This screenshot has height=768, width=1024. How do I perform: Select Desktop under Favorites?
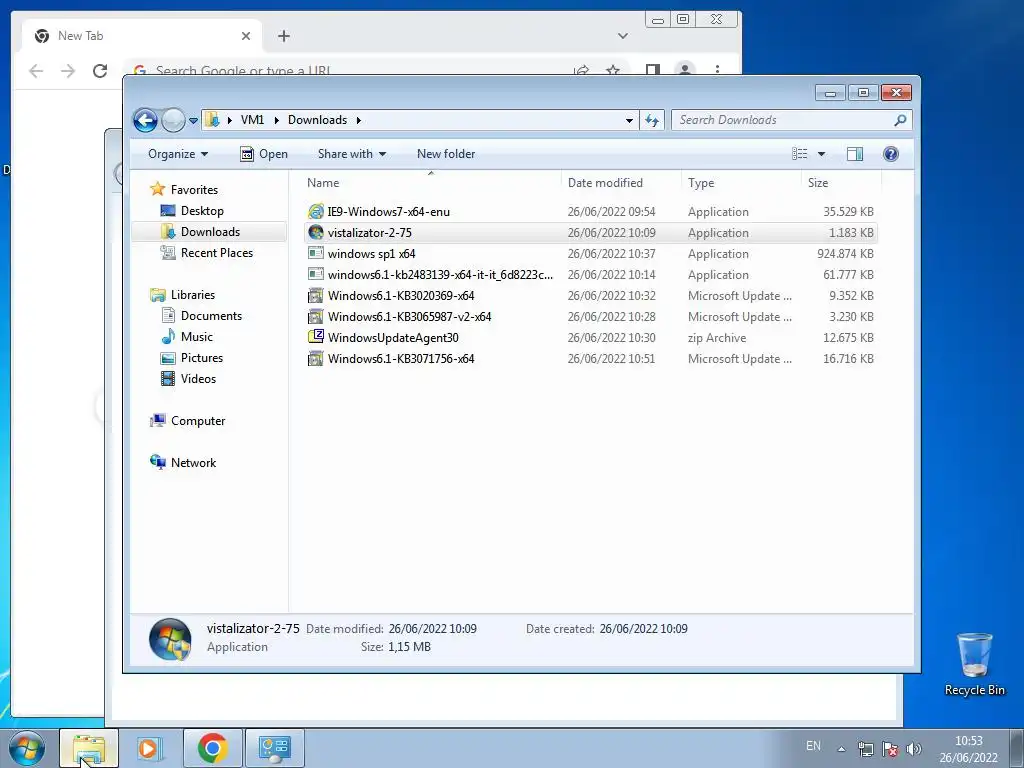(202, 211)
